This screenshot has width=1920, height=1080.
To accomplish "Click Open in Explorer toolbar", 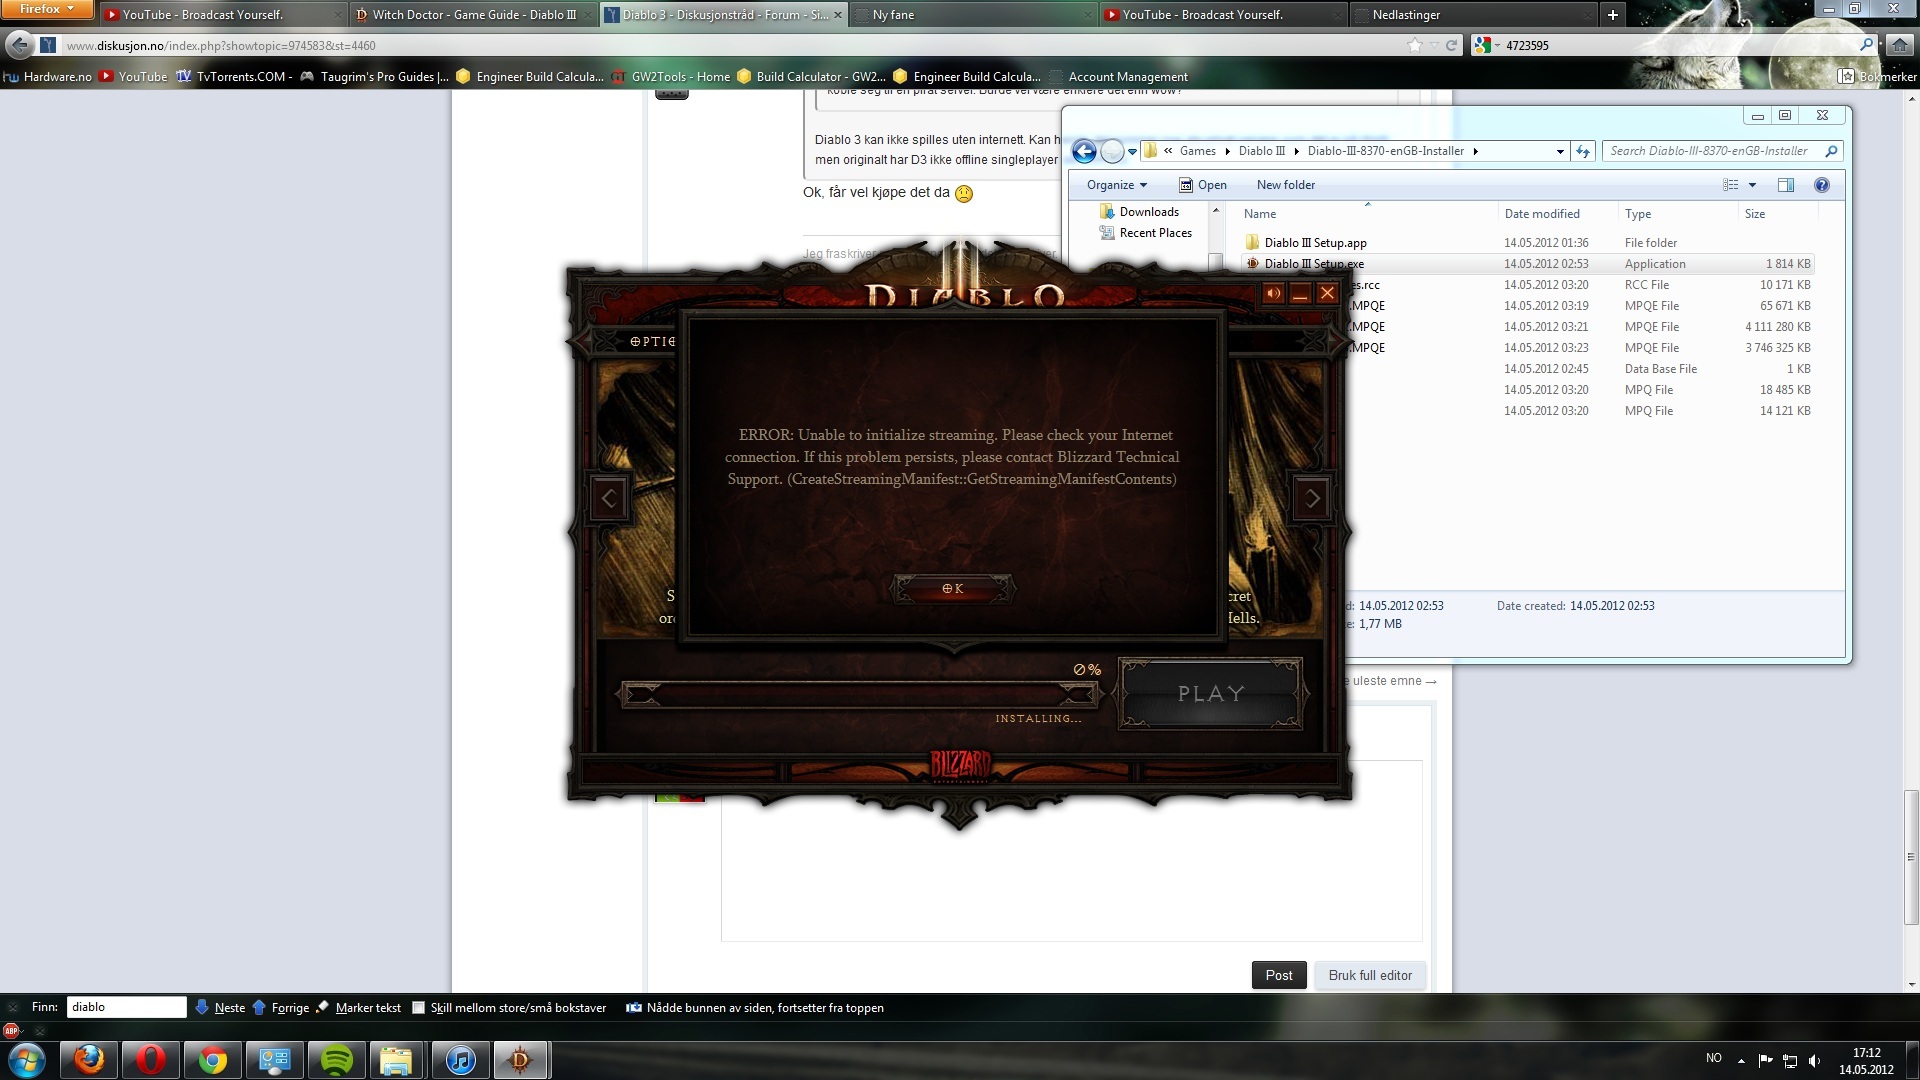I will coord(1202,185).
